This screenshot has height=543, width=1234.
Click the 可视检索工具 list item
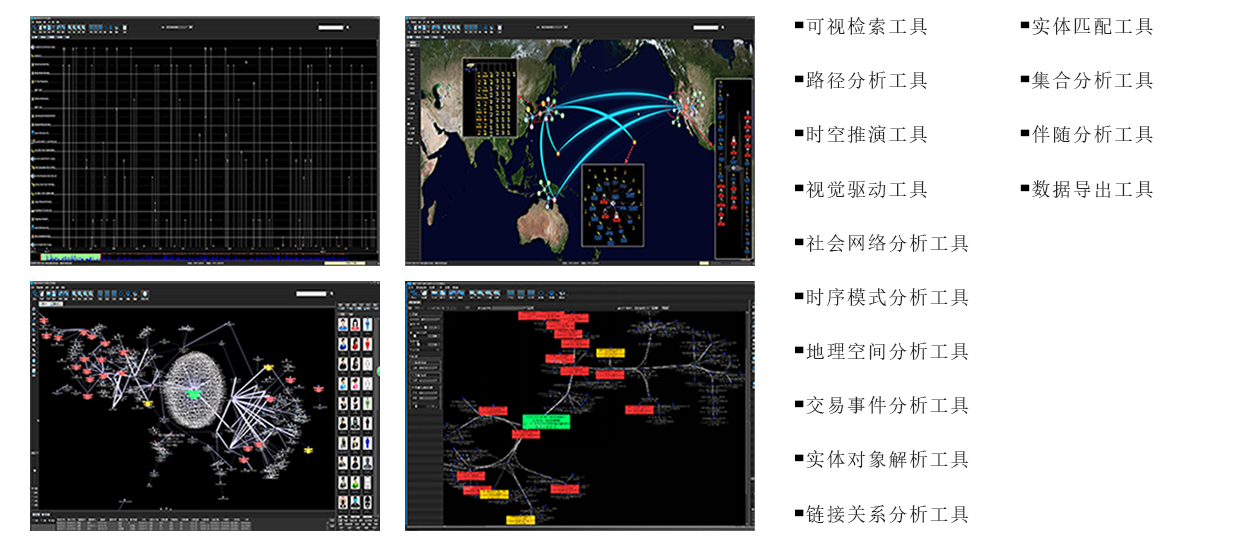867,27
